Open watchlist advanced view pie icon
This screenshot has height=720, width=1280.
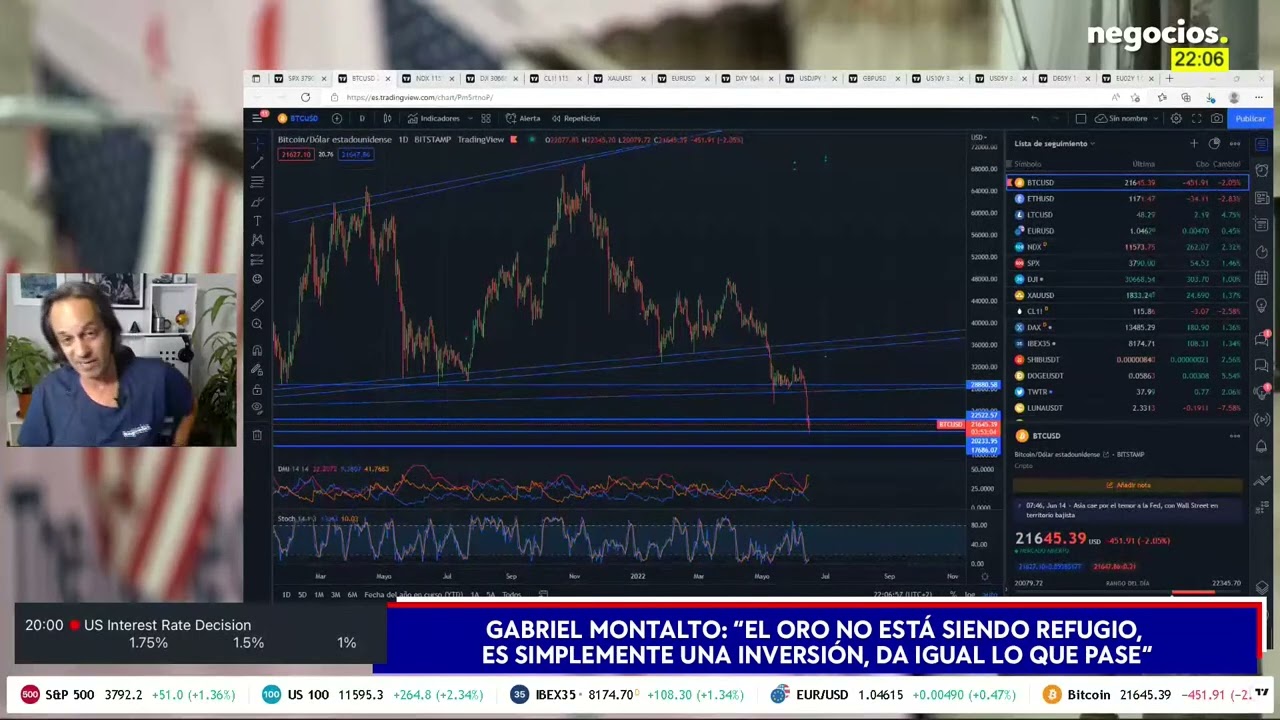pyautogui.click(x=1214, y=143)
